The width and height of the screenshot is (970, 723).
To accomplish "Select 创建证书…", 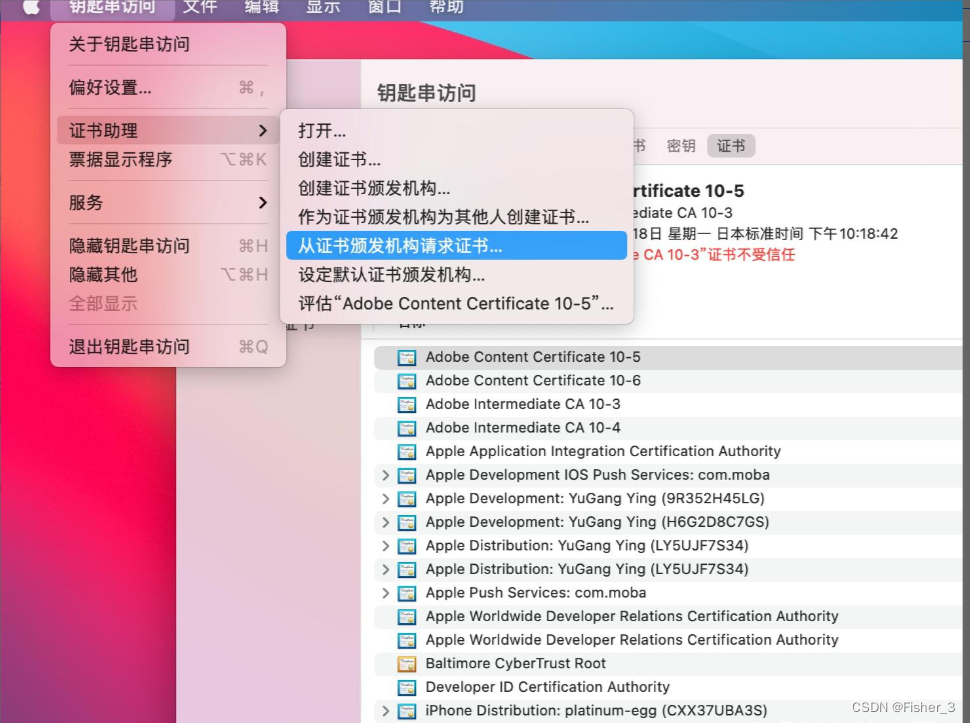I will coord(457,160).
